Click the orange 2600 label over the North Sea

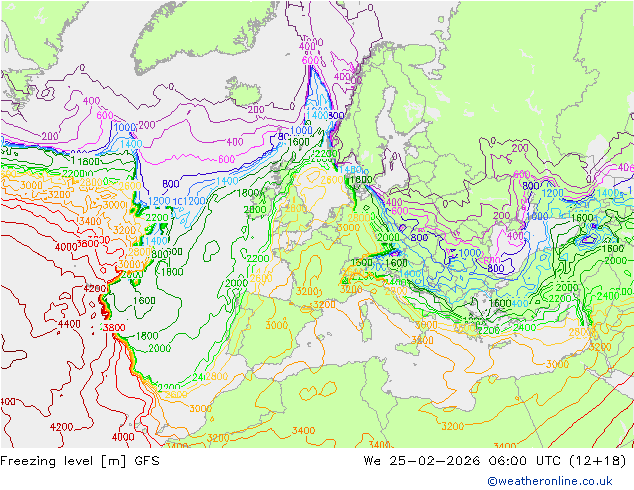(332, 180)
